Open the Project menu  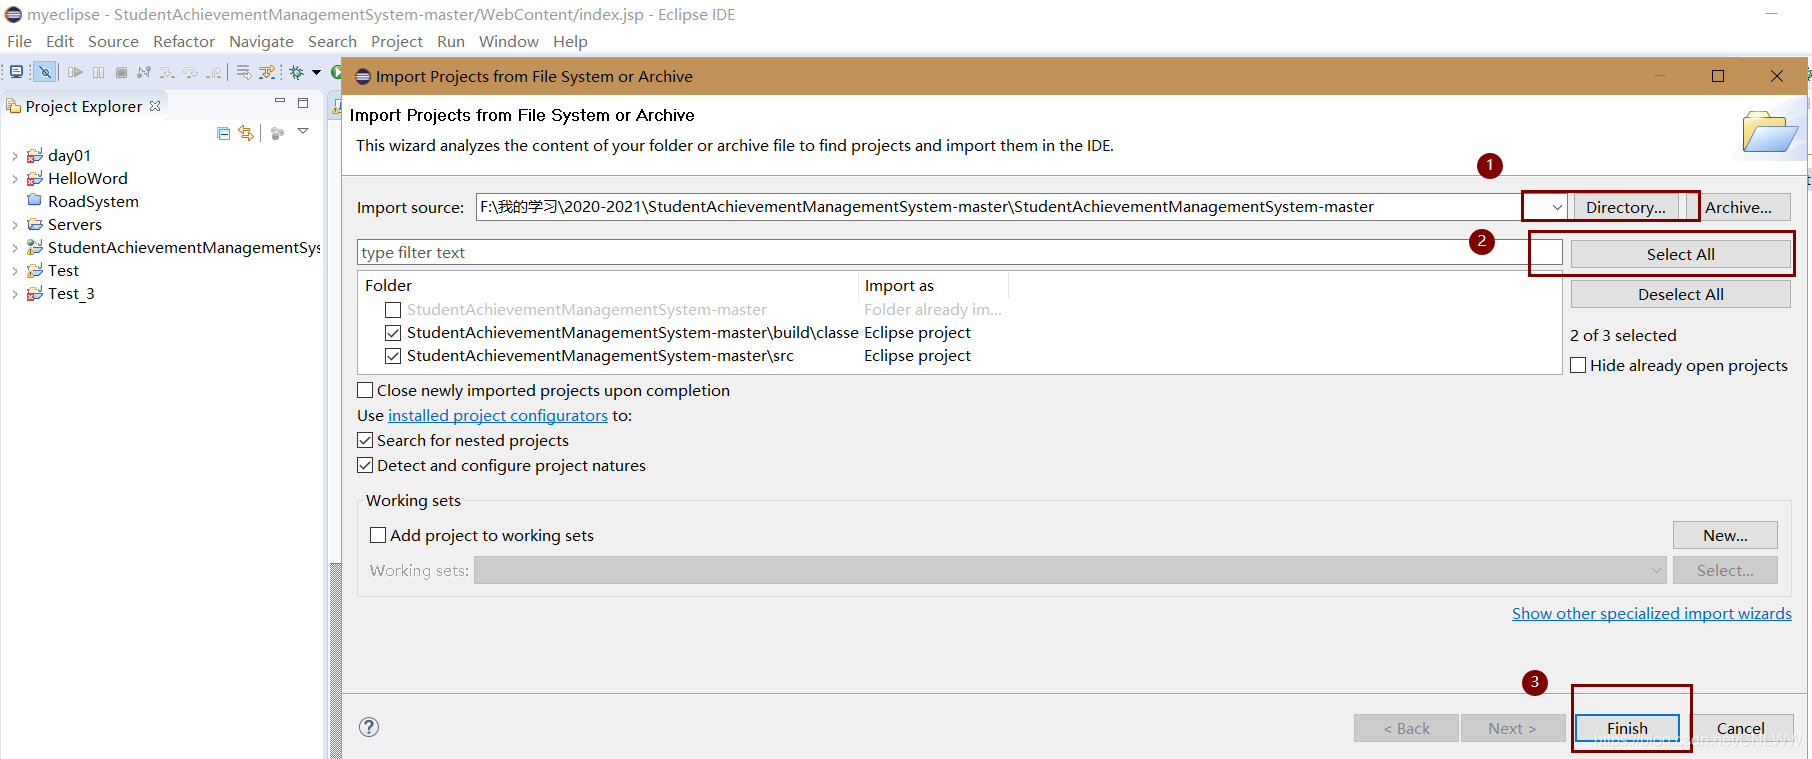(397, 41)
